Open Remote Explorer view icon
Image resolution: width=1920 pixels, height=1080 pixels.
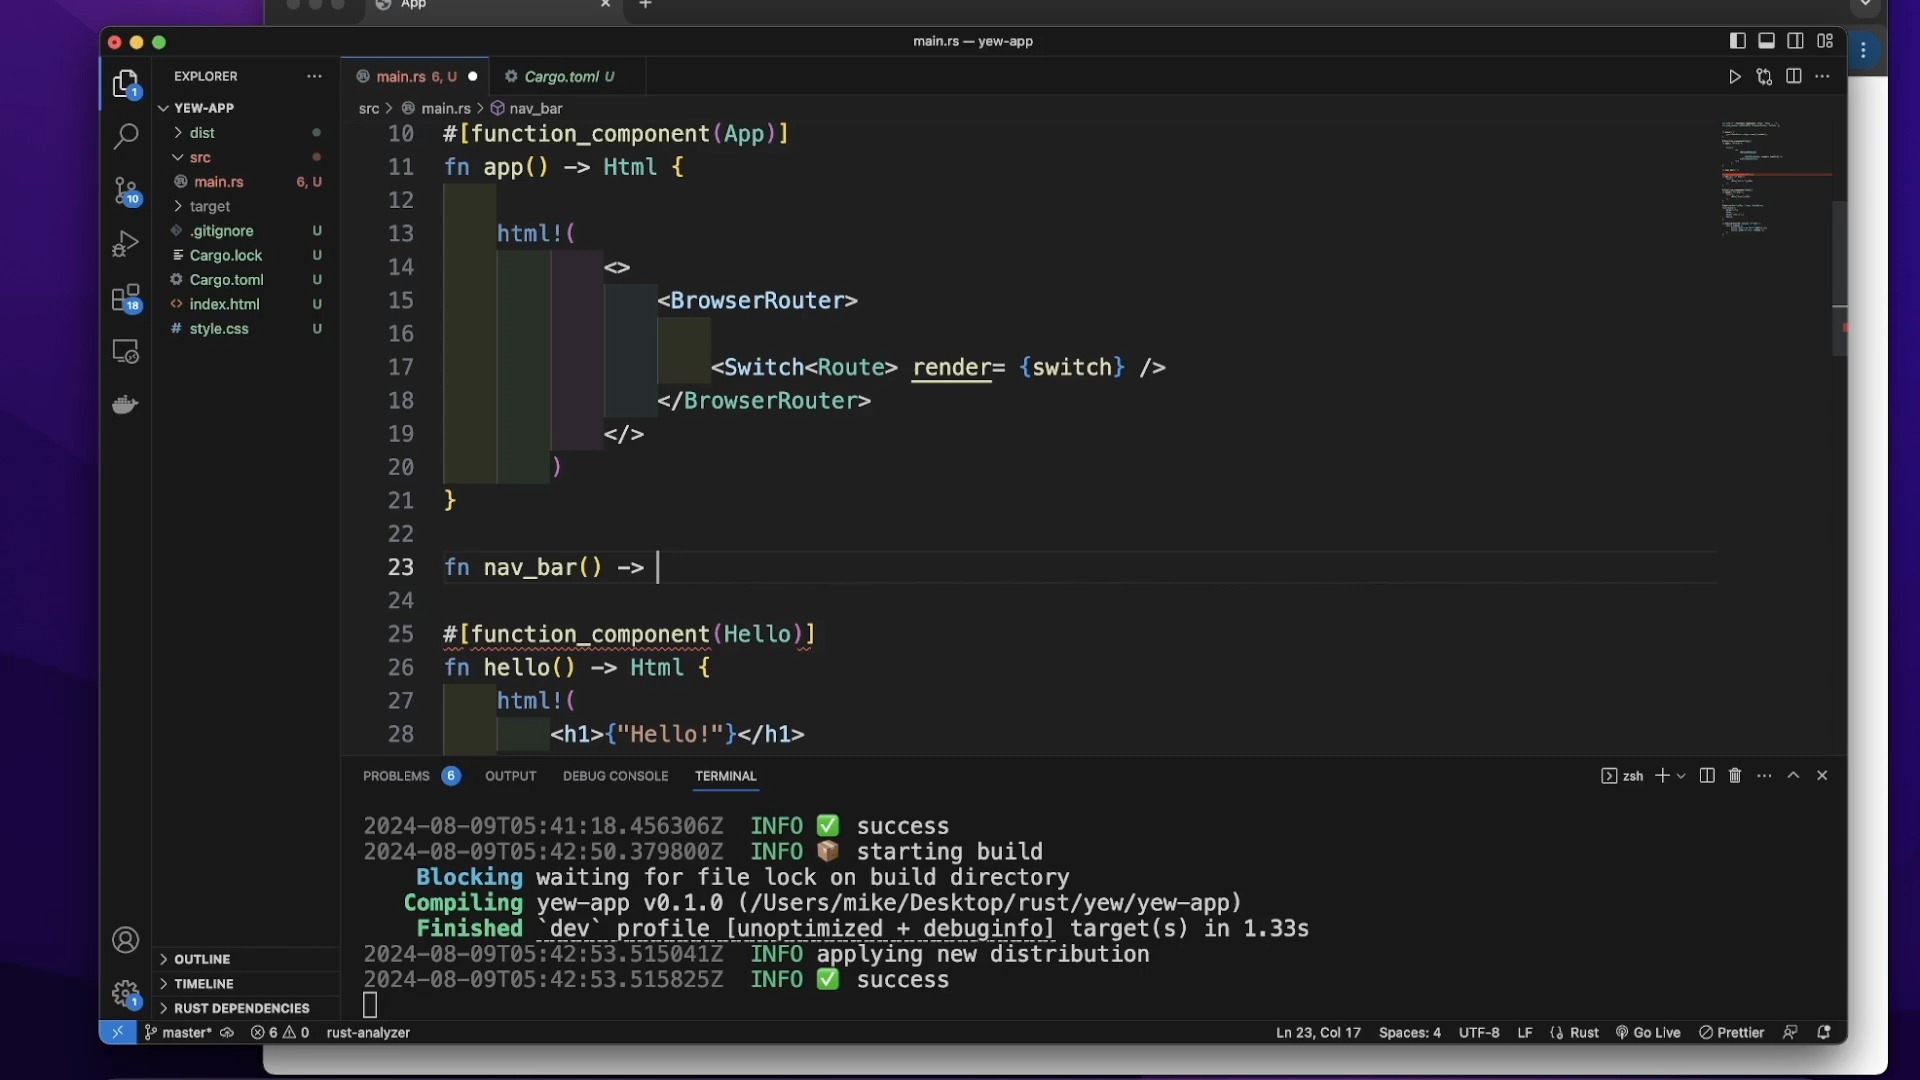125,352
